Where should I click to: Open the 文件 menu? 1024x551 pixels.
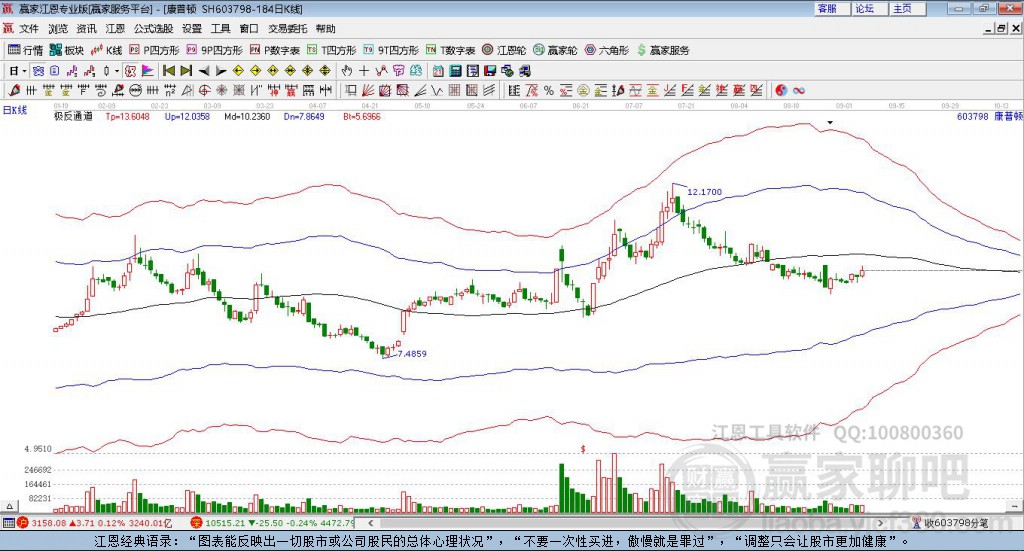click(x=29, y=29)
